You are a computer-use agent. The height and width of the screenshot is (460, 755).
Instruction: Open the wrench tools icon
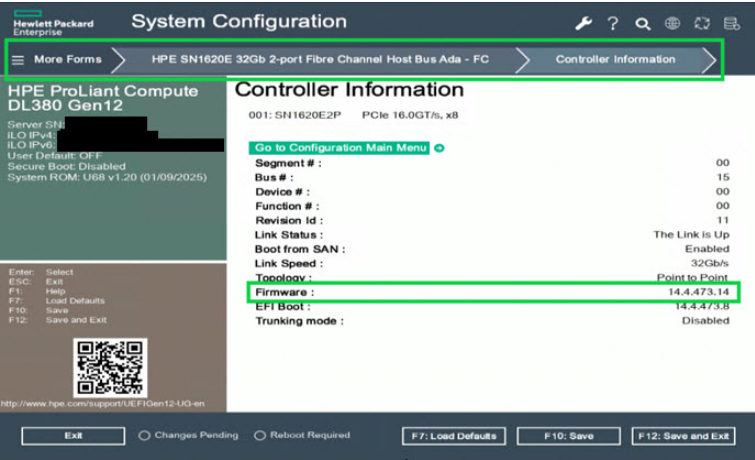tap(583, 23)
